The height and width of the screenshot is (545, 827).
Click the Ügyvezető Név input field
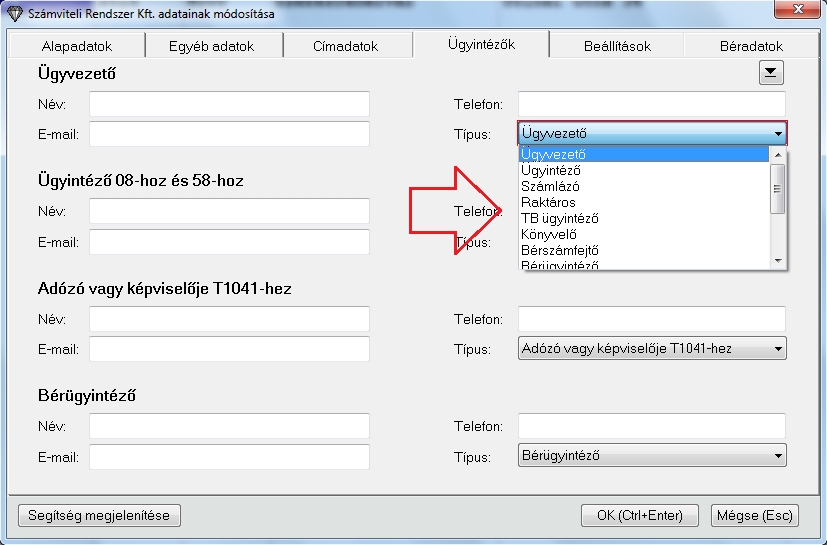coord(229,104)
